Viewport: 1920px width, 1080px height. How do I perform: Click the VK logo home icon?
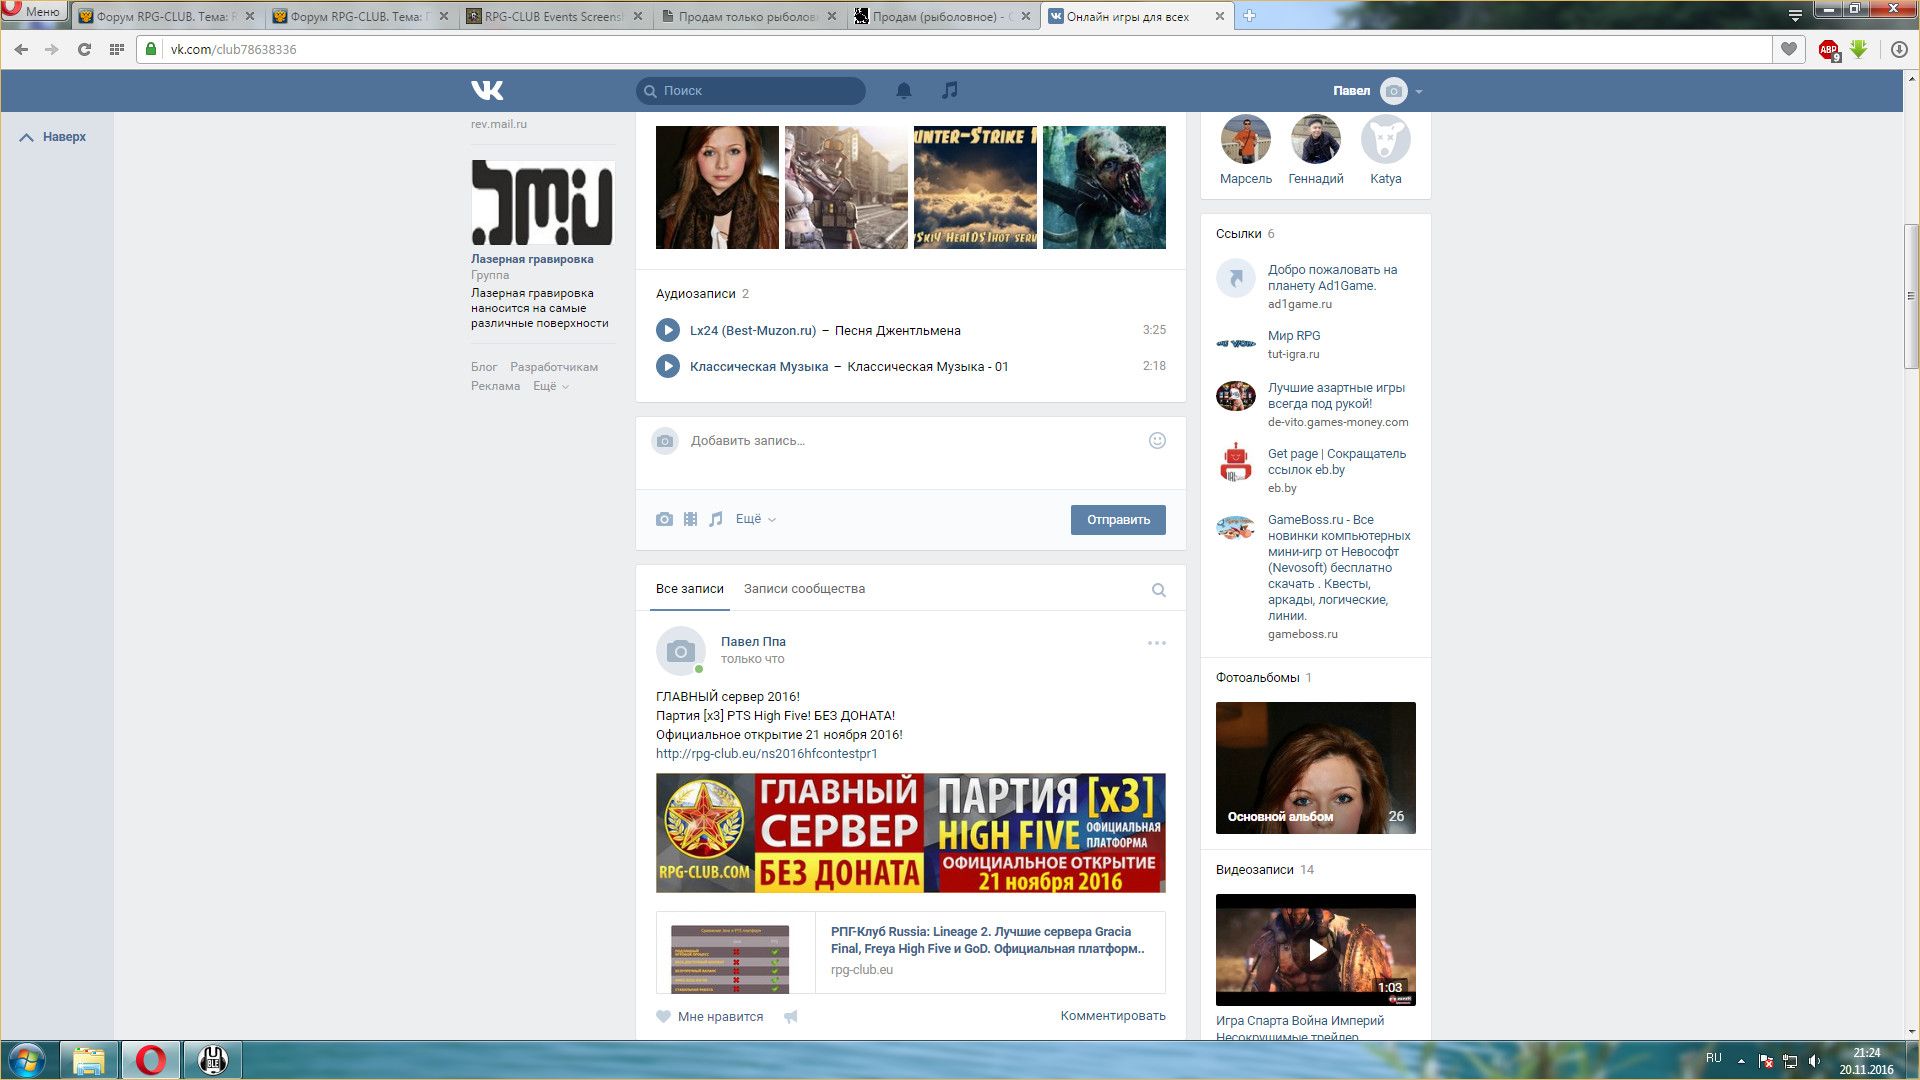[x=487, y=91]
